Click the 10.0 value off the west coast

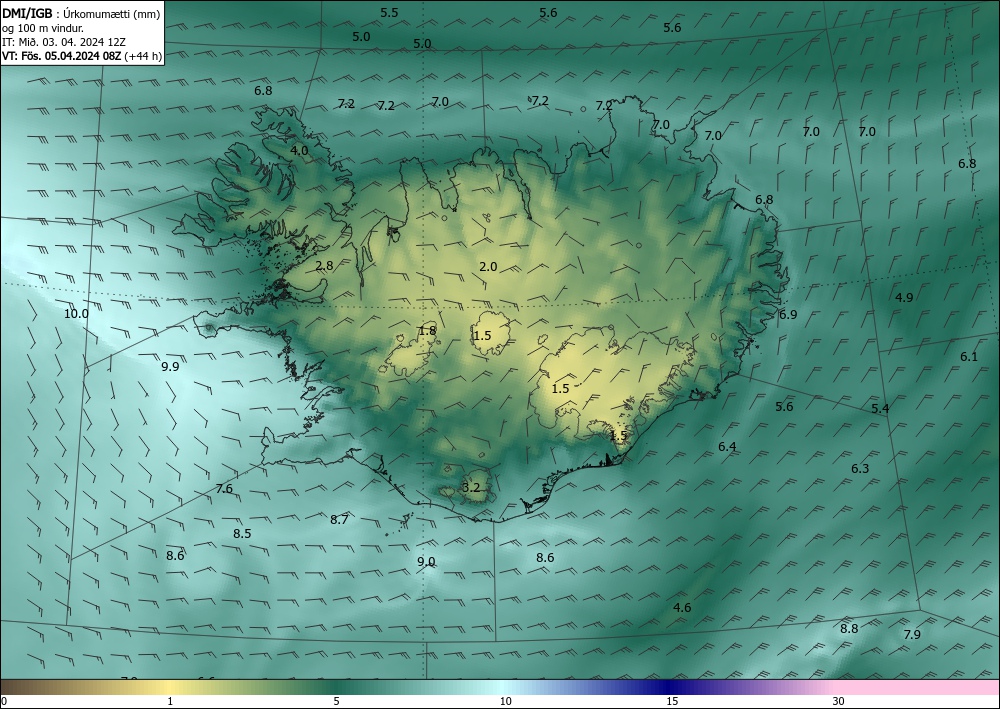point(77,314)
